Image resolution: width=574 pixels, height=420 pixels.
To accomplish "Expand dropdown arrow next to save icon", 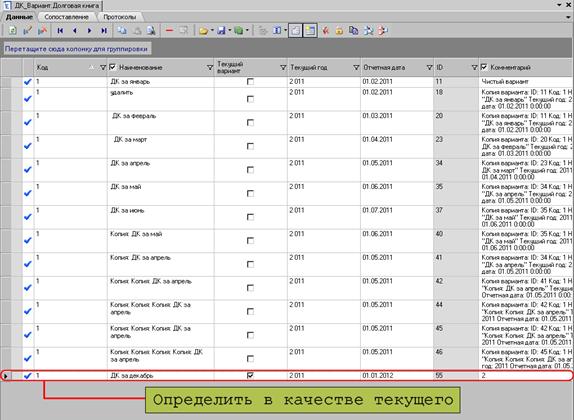I will click(230, 31).
